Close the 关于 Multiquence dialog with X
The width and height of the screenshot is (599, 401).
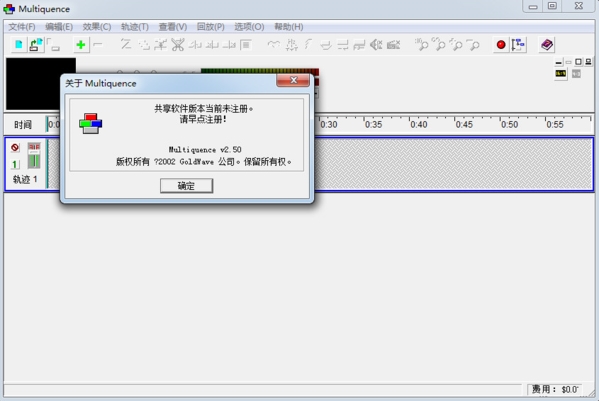pyautogui.click(x=293, y=80)
